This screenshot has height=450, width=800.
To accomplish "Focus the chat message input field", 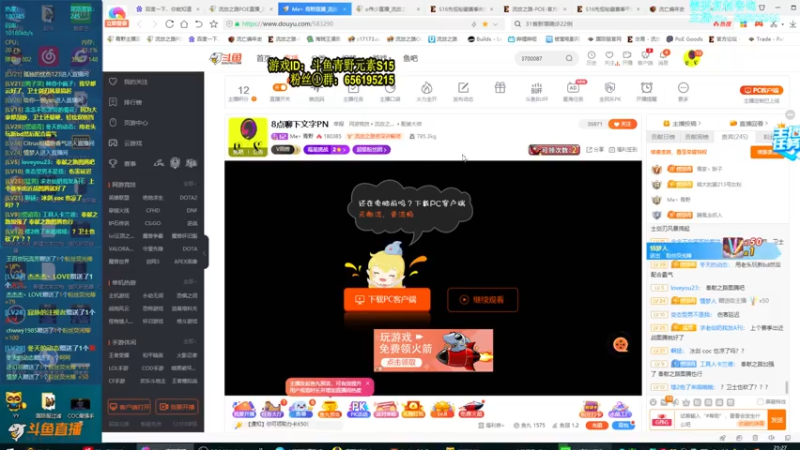I will tap(721, 420).
